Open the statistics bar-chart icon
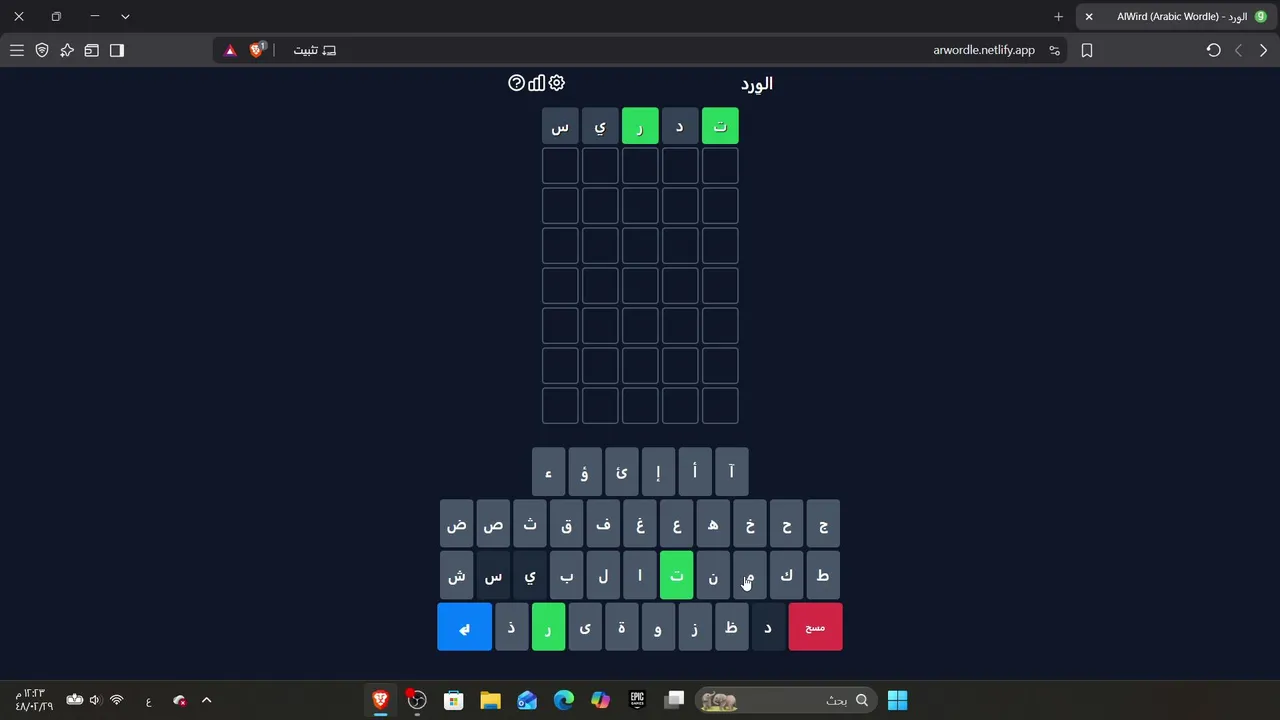The image size is (1280, 720). point(537,83)
